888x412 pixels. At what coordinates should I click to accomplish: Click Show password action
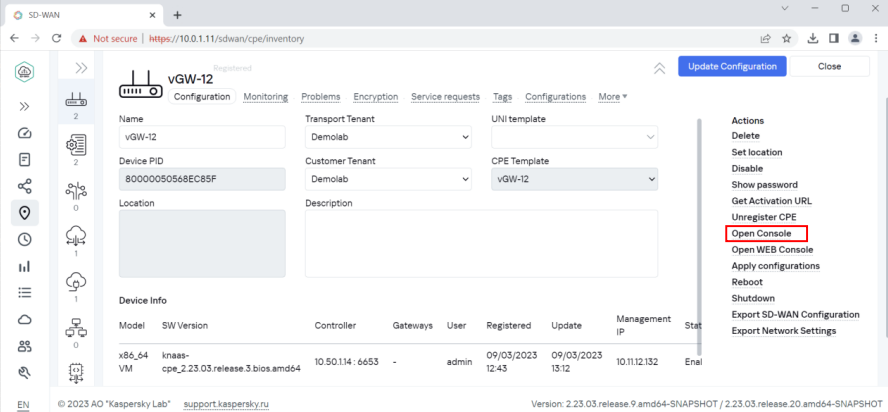click(765, 185)
